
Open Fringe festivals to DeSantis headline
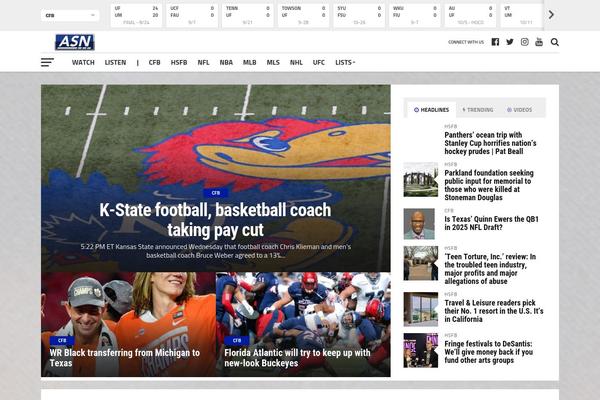click(x=489, y=352)
